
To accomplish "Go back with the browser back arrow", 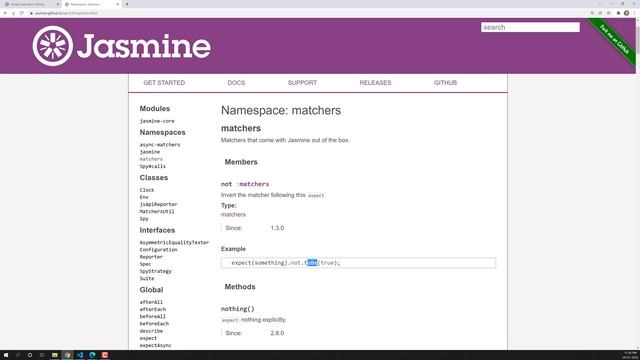I will pos(5,13).
